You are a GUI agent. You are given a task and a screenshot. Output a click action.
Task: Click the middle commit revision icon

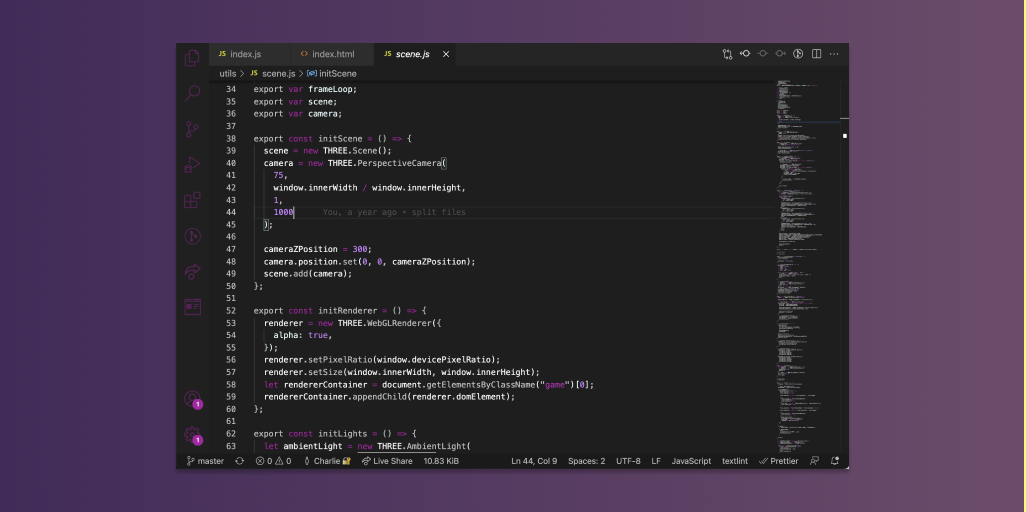(x=762, y=54)
